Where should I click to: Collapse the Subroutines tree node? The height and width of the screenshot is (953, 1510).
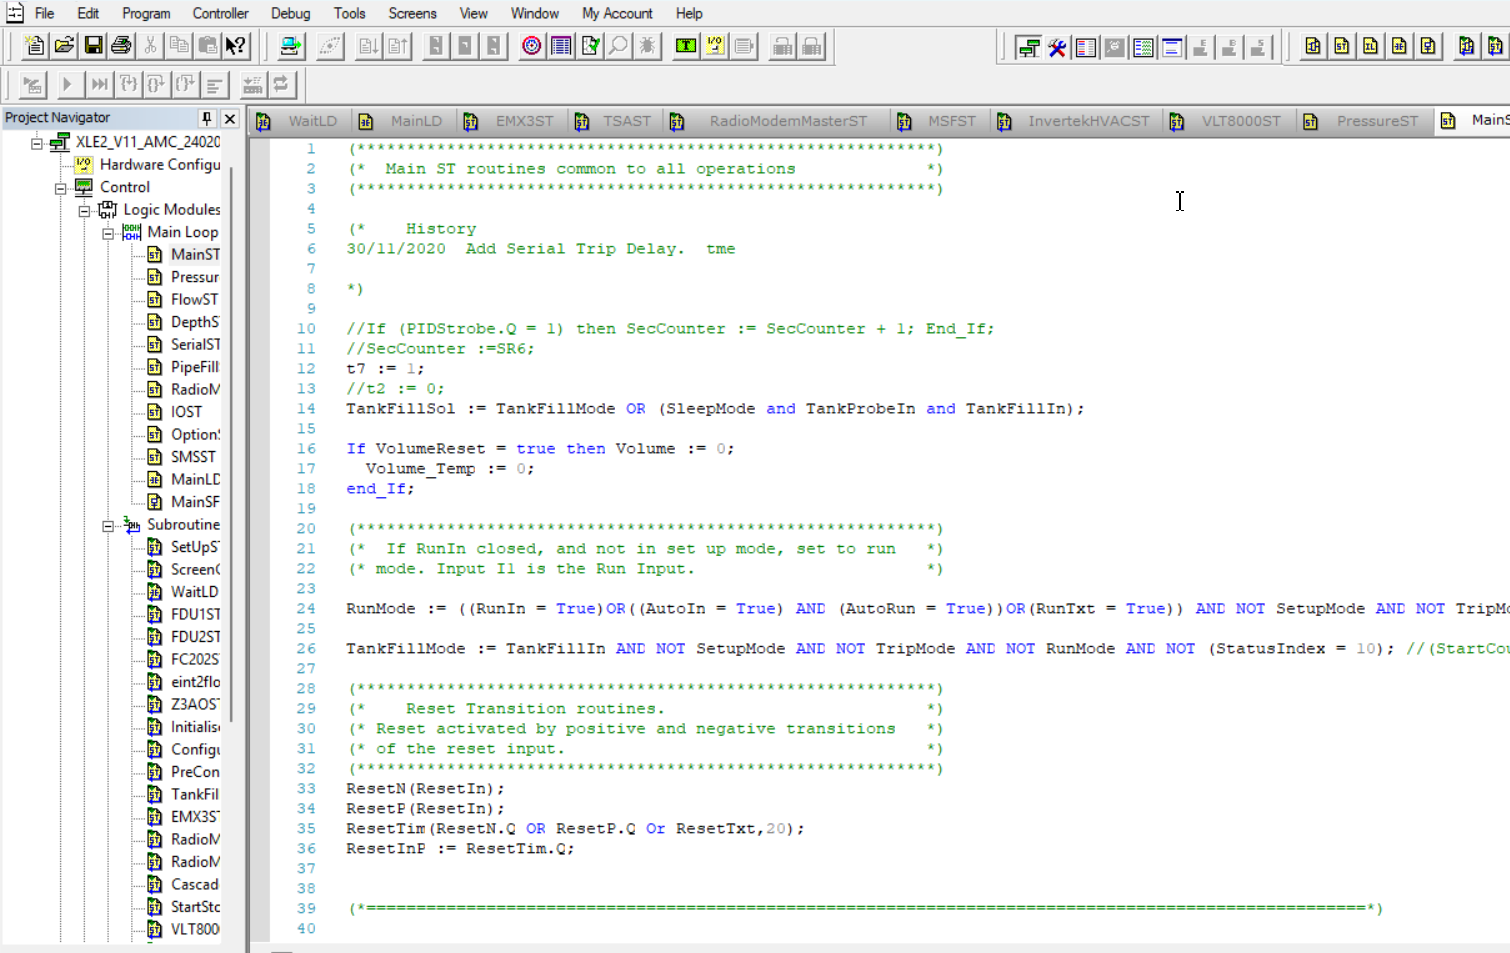[x=108, y=526]
